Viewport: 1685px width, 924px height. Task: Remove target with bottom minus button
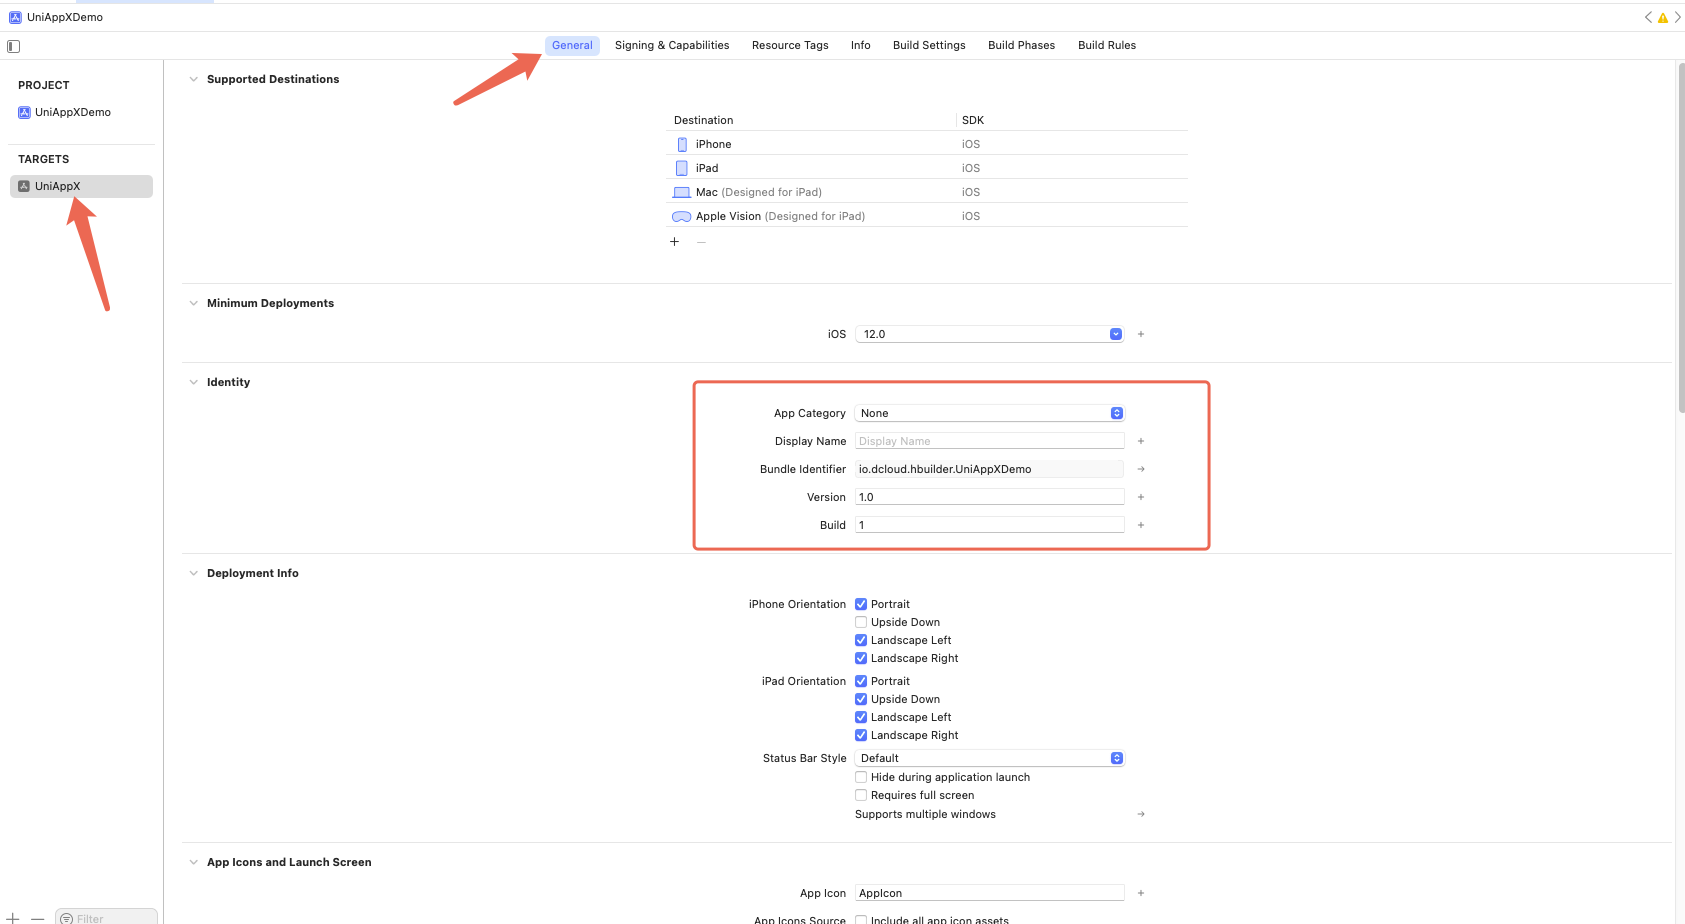[x=37, y=918]
